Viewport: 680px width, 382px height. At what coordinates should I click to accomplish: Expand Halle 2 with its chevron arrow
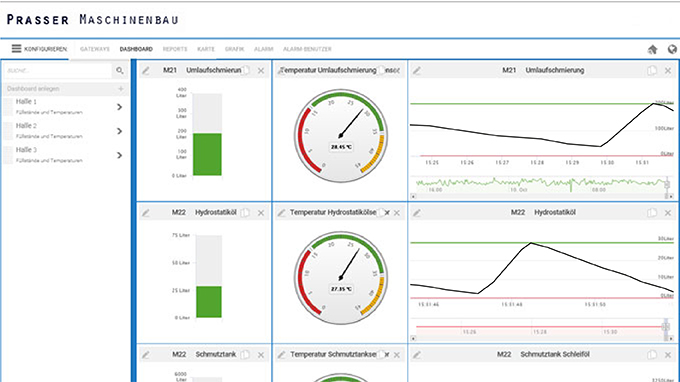(x=120, y=131)
